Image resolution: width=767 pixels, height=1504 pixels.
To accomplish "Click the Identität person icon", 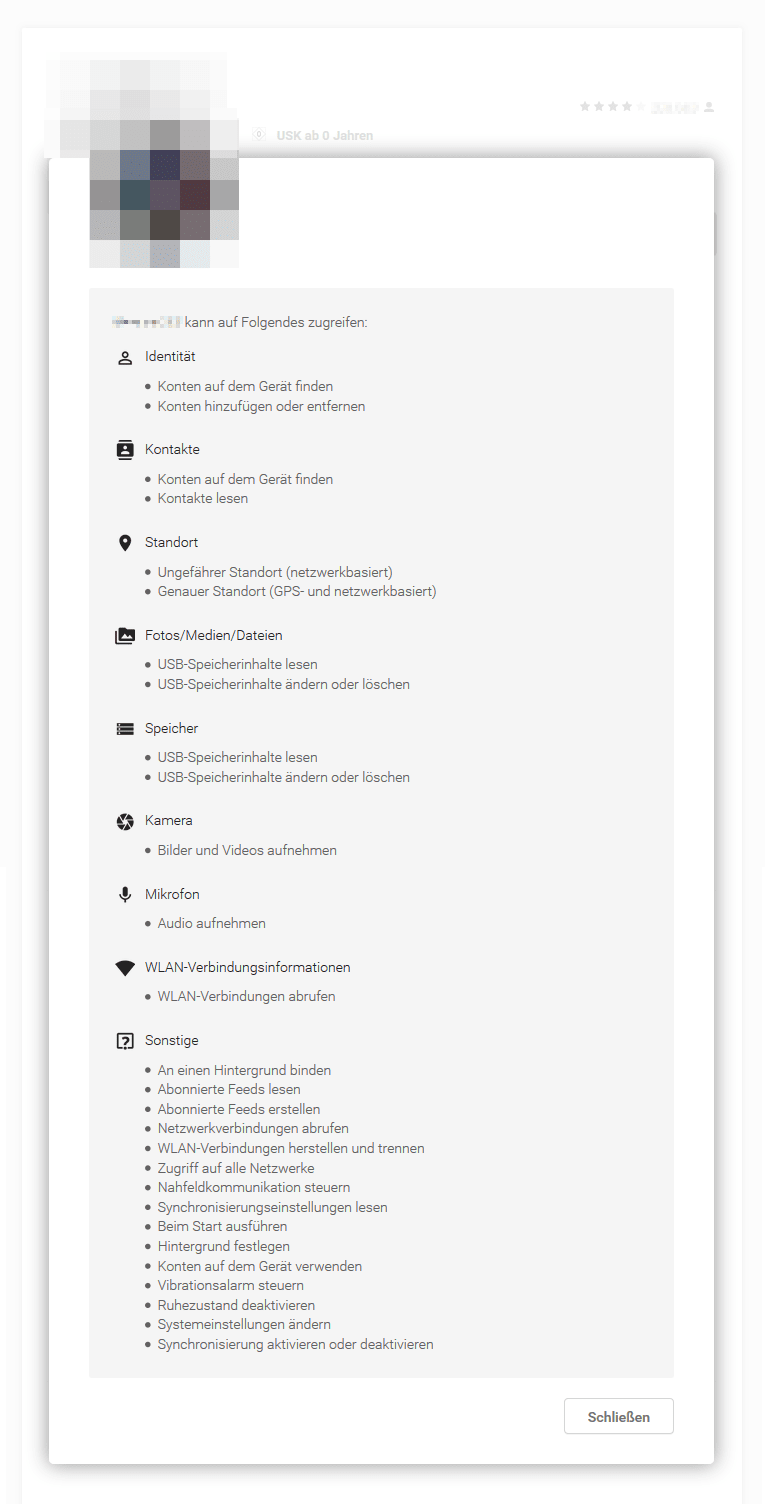I will click(x=125, y=357).
